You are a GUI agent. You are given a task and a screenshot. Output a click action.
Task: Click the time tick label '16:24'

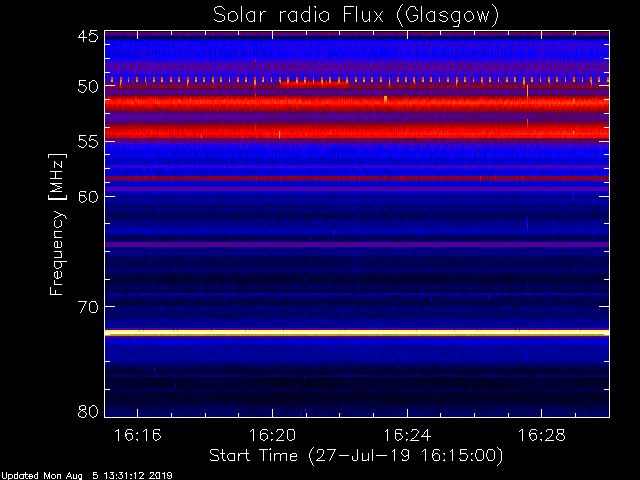pos(407,435)
